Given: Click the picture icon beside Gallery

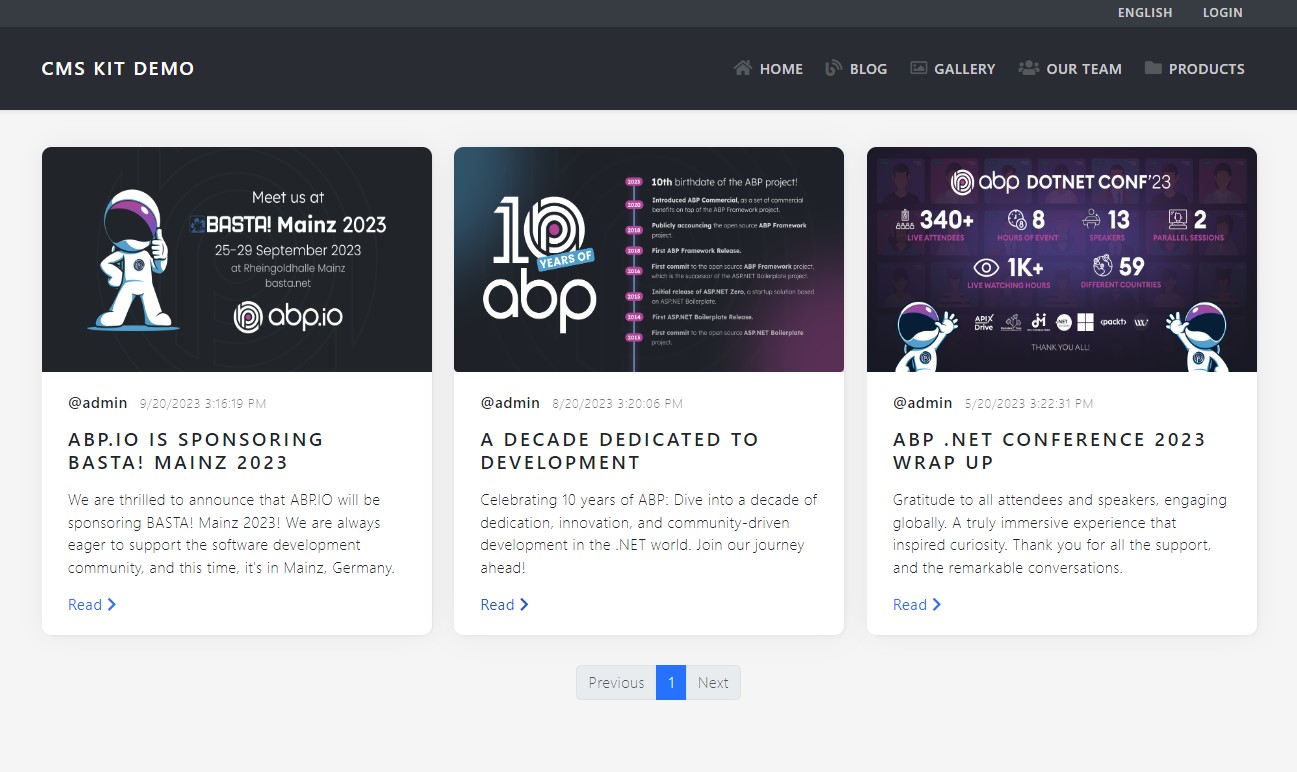Looking at the screenshot, I should click(x=918, y=68).
